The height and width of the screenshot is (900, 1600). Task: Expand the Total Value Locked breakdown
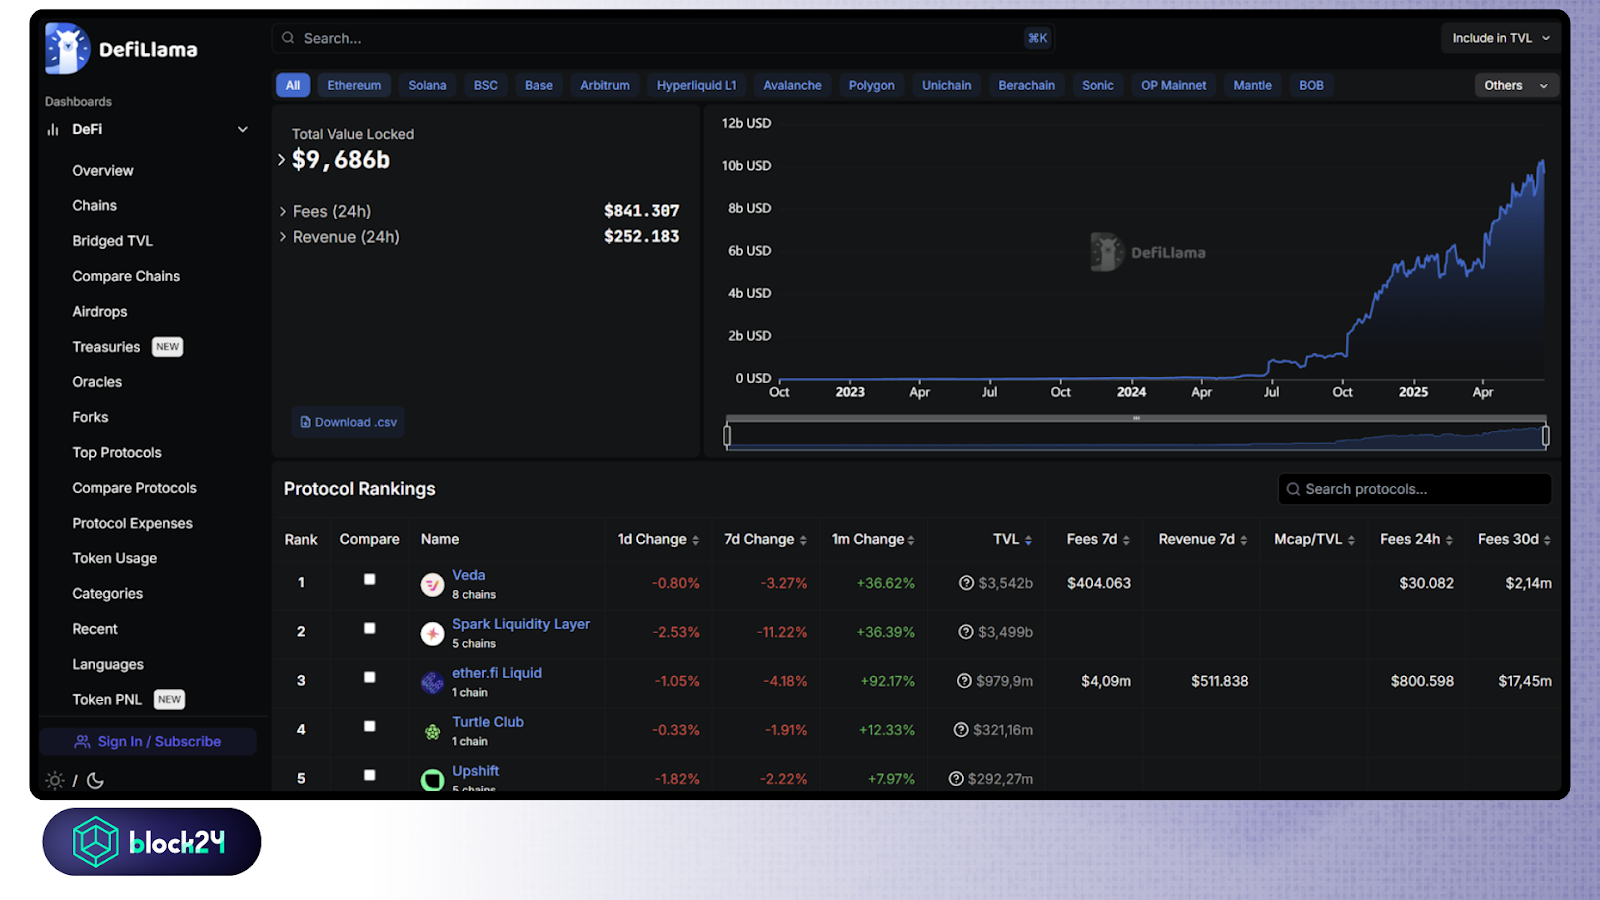point(281,160)
